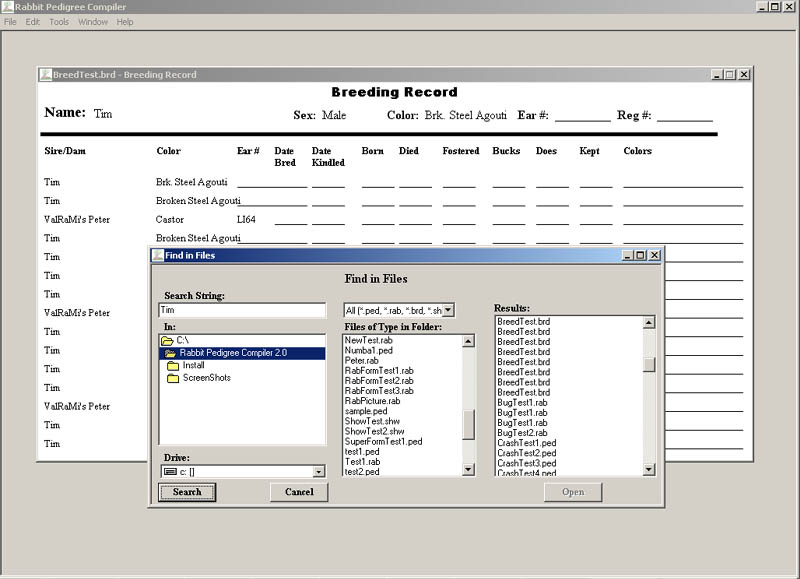Screen dimensions: 800x579
Task: Select the ScreenShots folder icon
Action: 173,378
